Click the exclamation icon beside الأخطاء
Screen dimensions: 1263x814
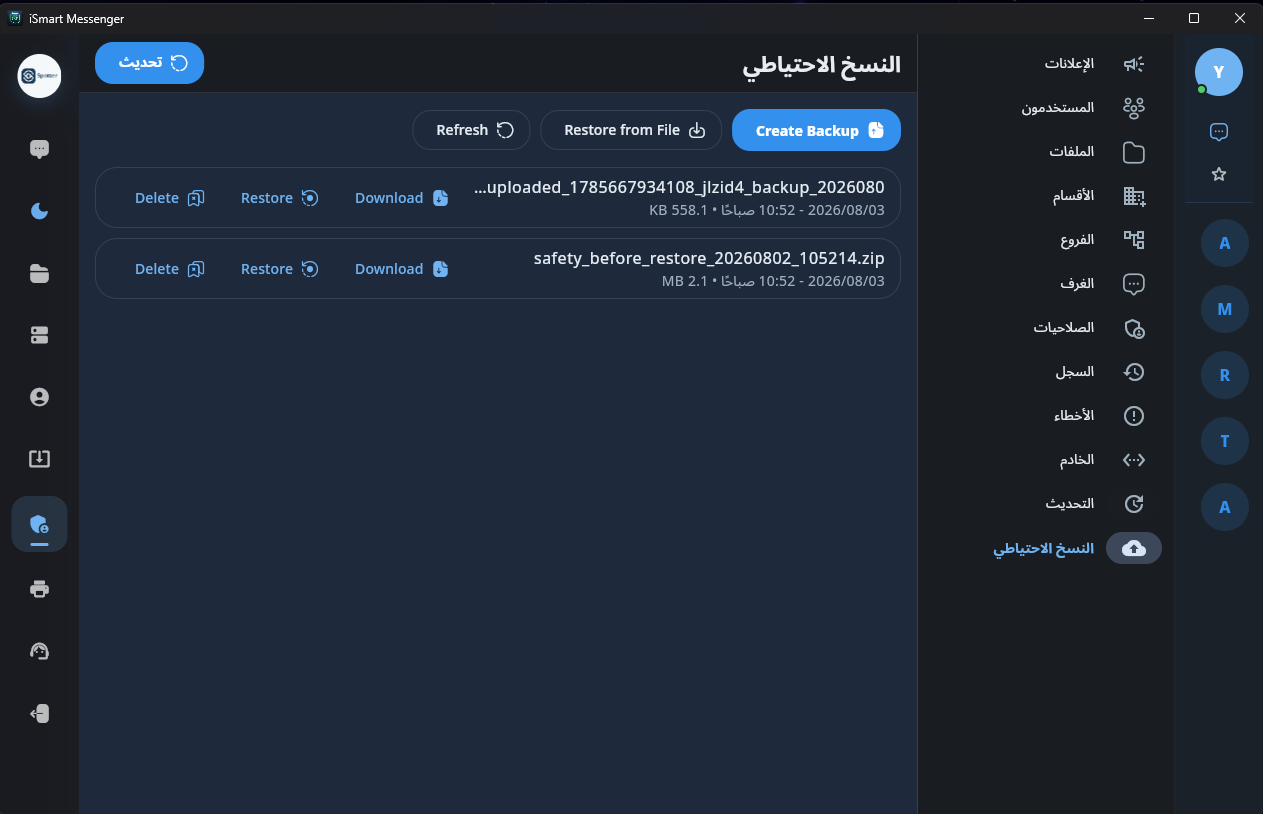tap(1134, 416)
